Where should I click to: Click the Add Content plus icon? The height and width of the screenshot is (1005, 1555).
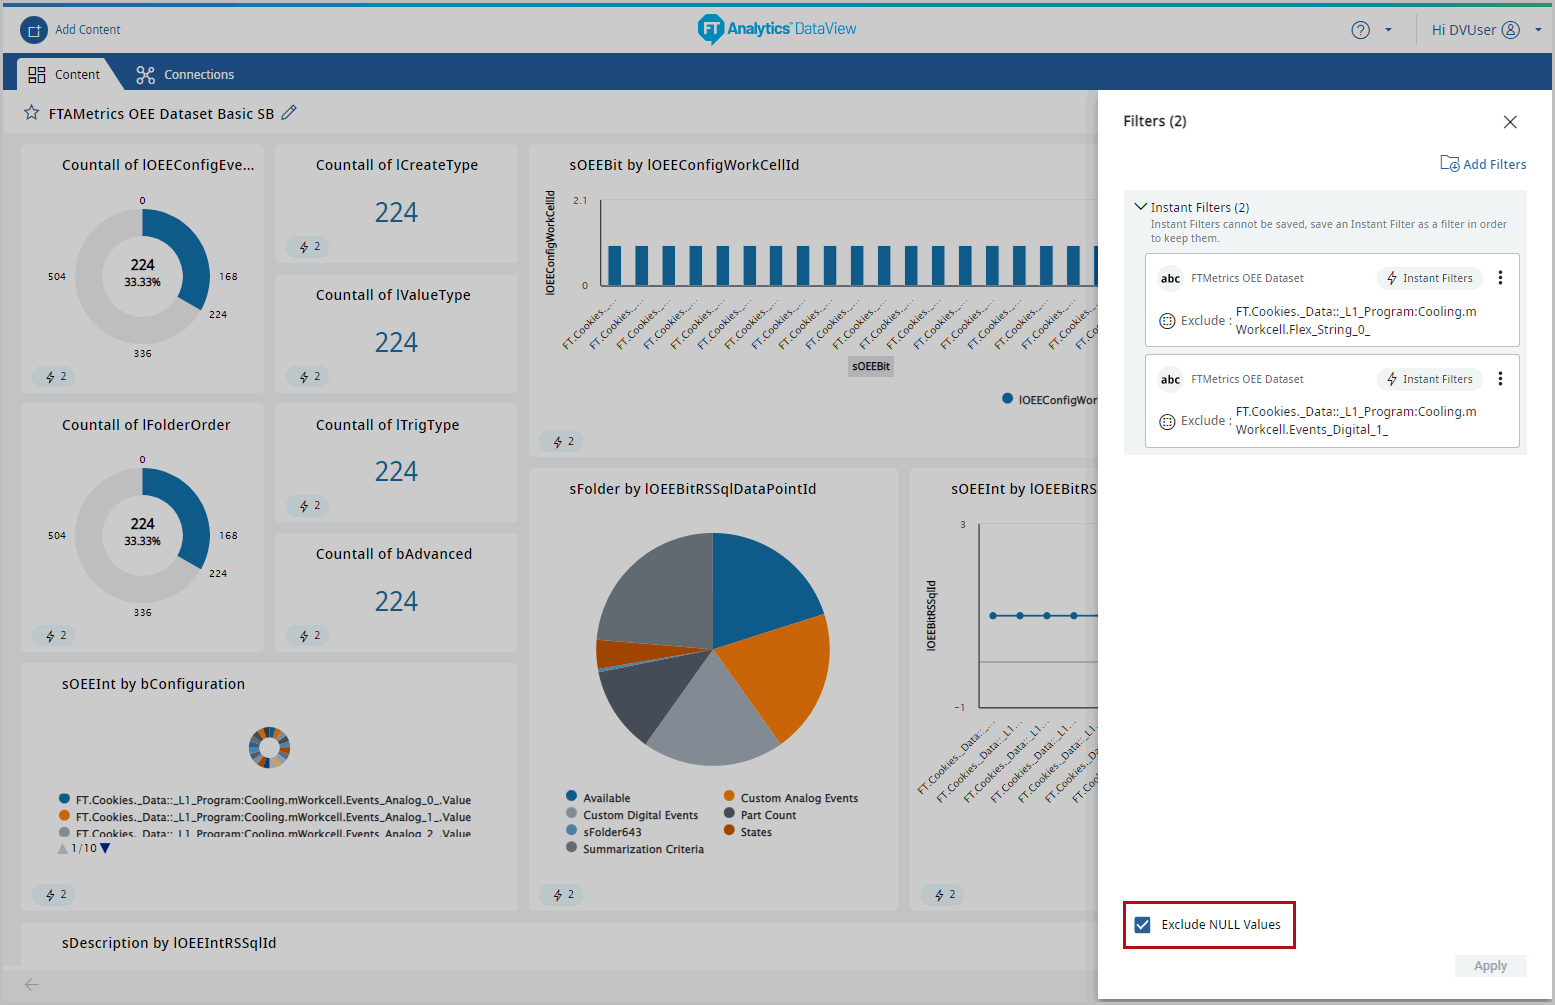coord(34,30)
